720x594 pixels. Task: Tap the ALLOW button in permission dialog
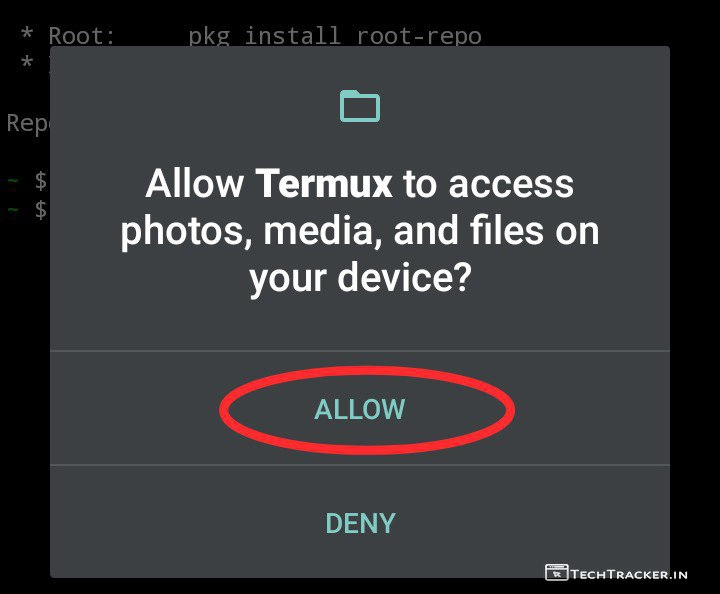(360, 409)
